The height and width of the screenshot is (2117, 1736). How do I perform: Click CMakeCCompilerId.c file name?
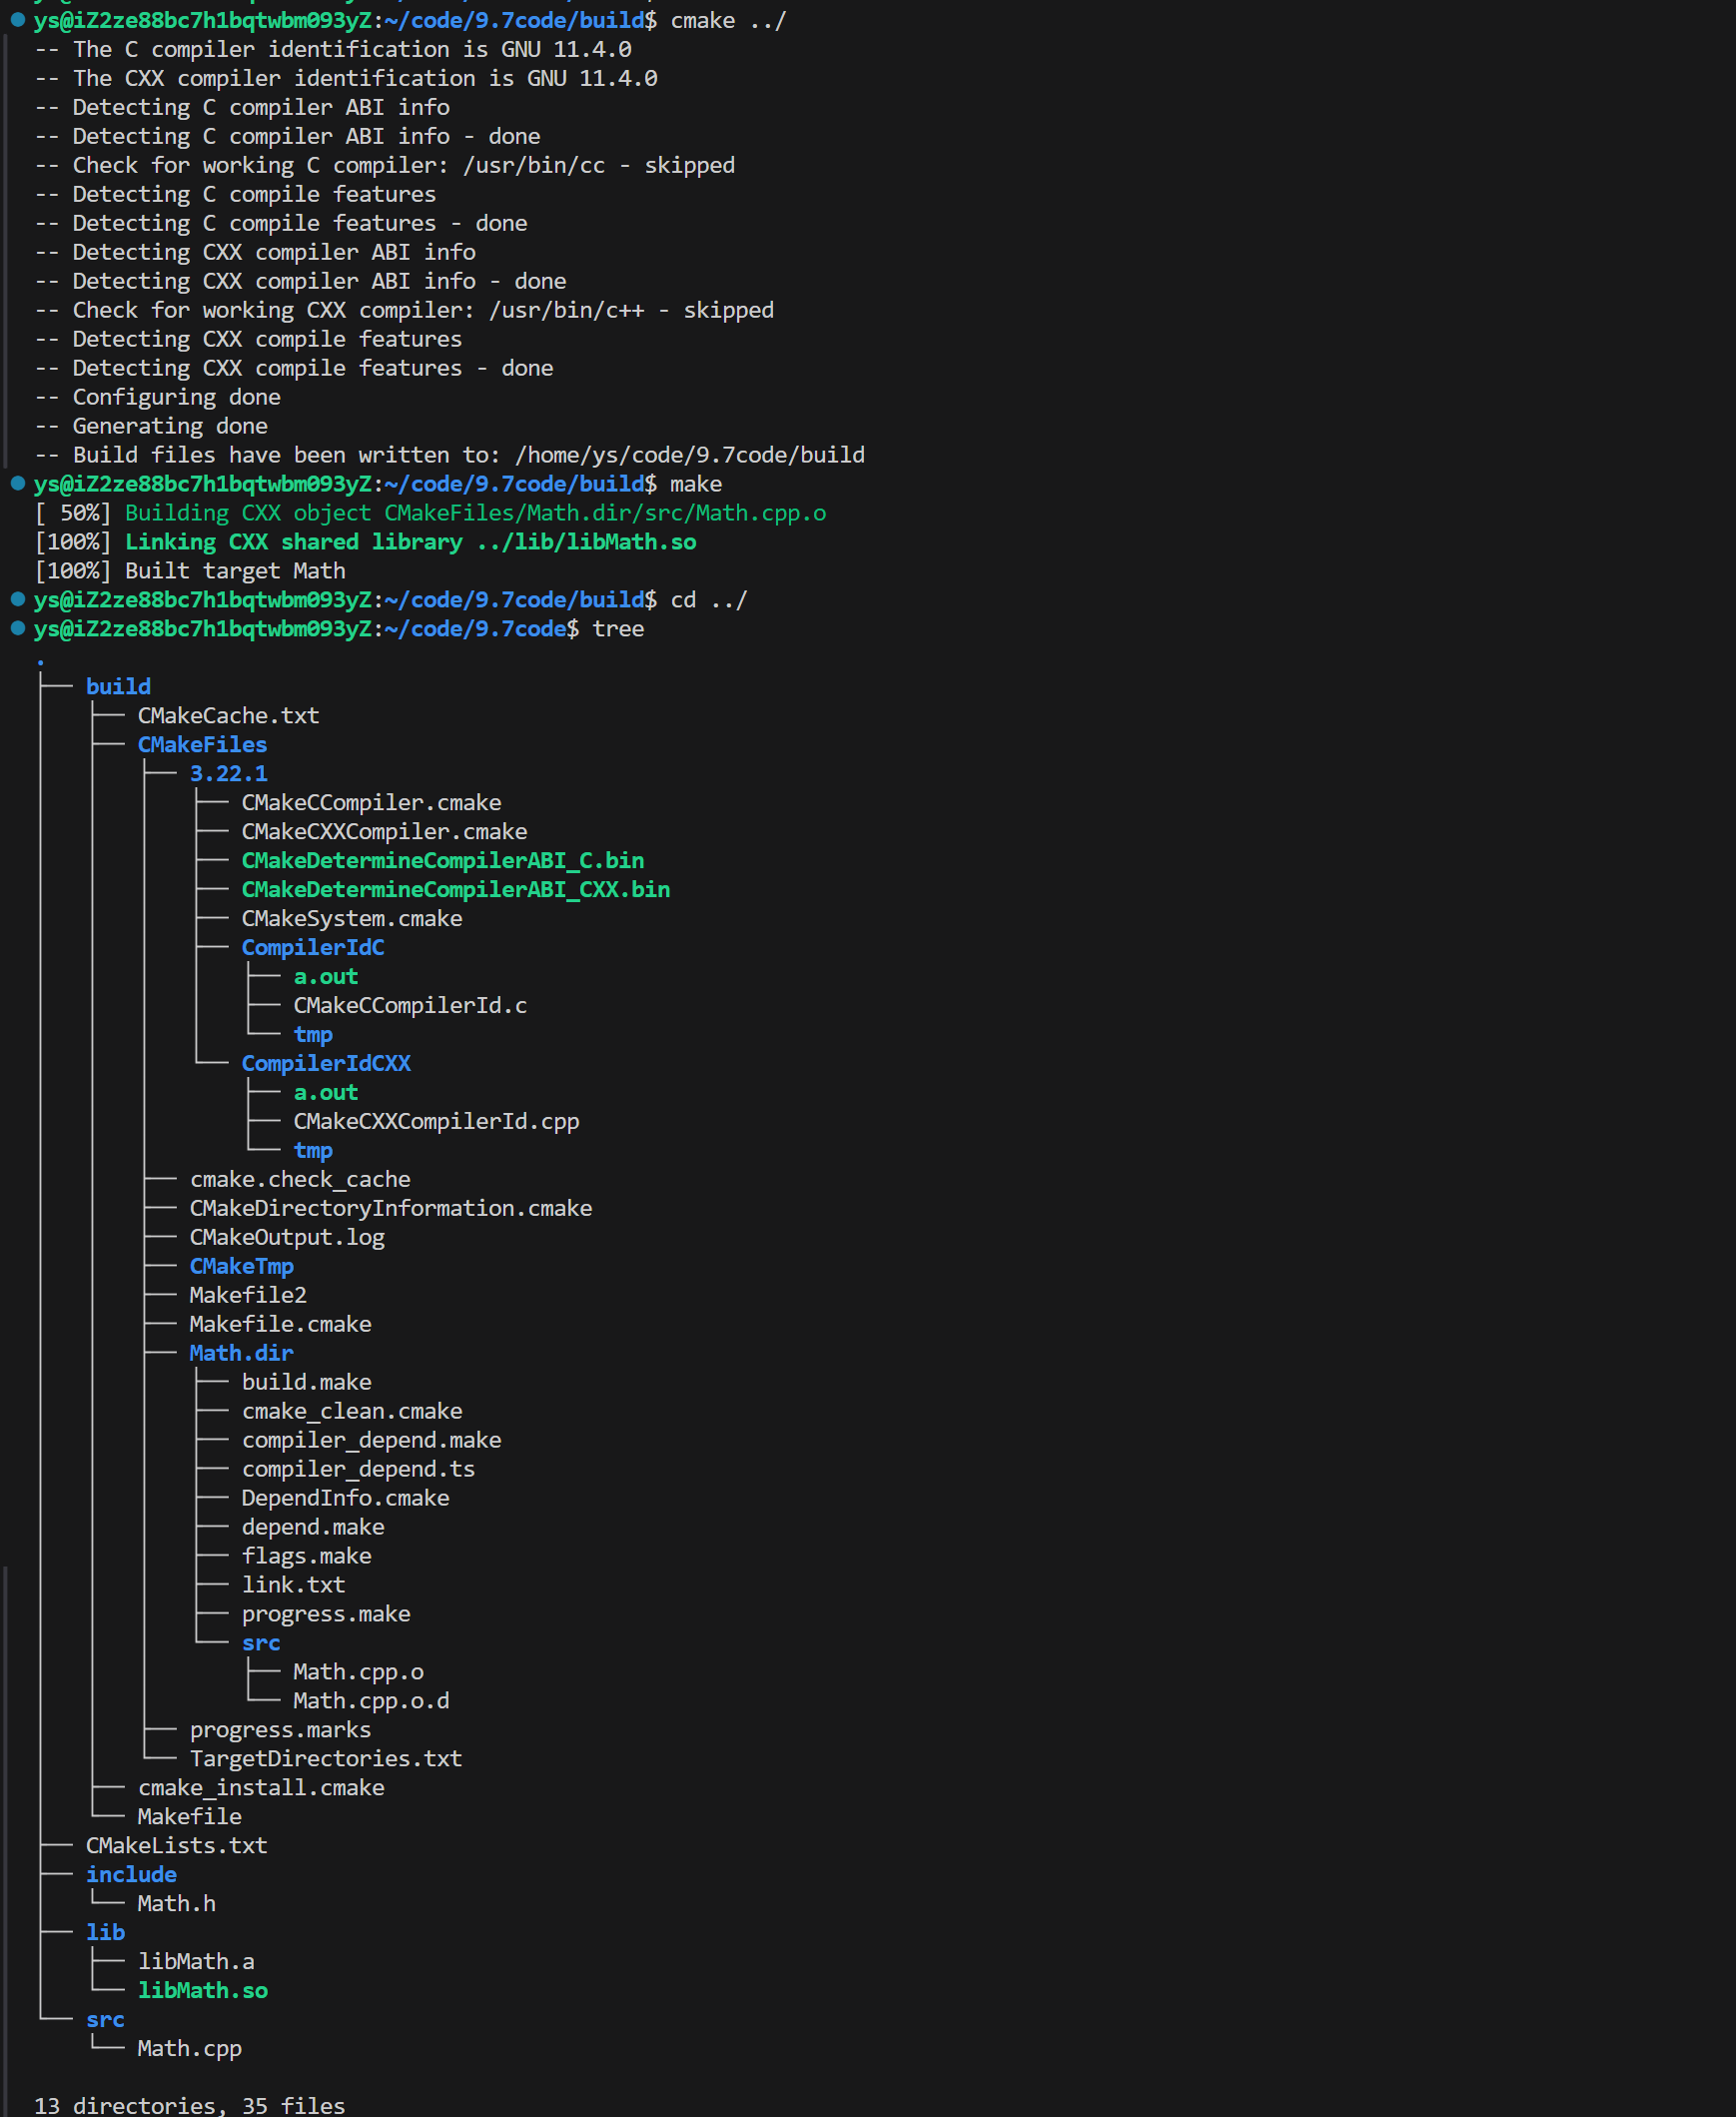tap(410, 1006)
